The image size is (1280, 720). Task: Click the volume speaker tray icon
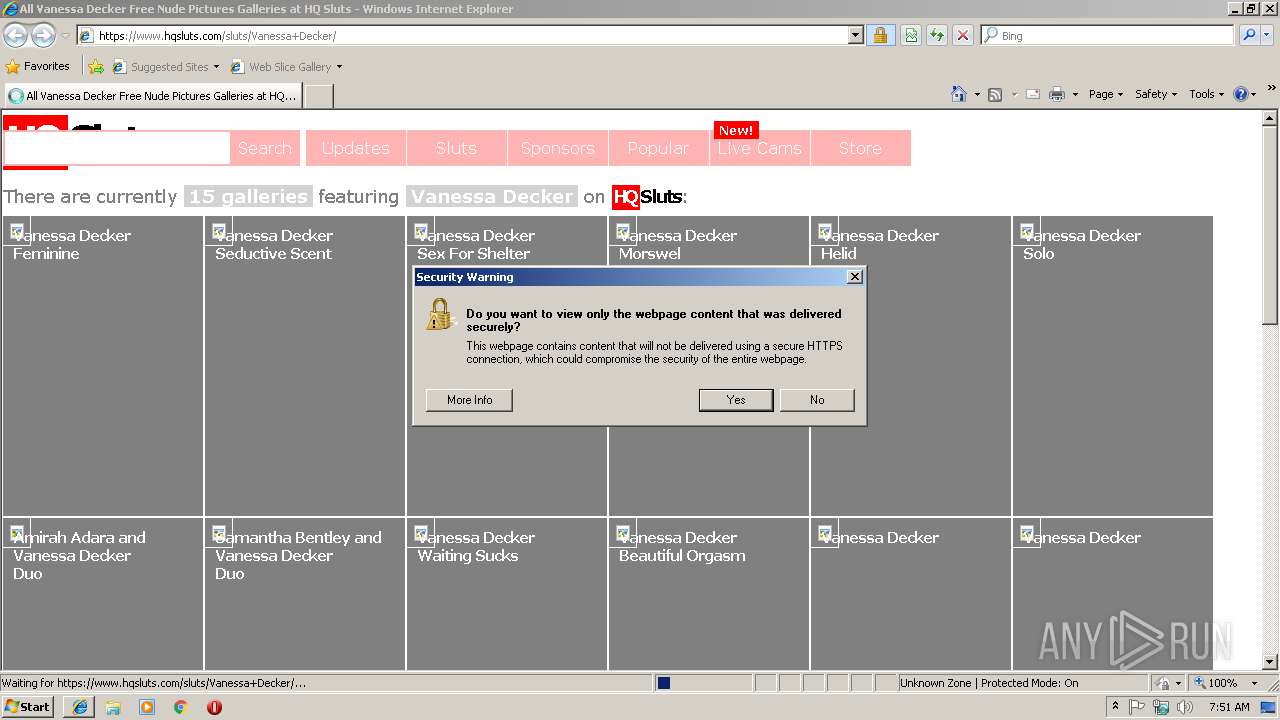pos(1185,707)
